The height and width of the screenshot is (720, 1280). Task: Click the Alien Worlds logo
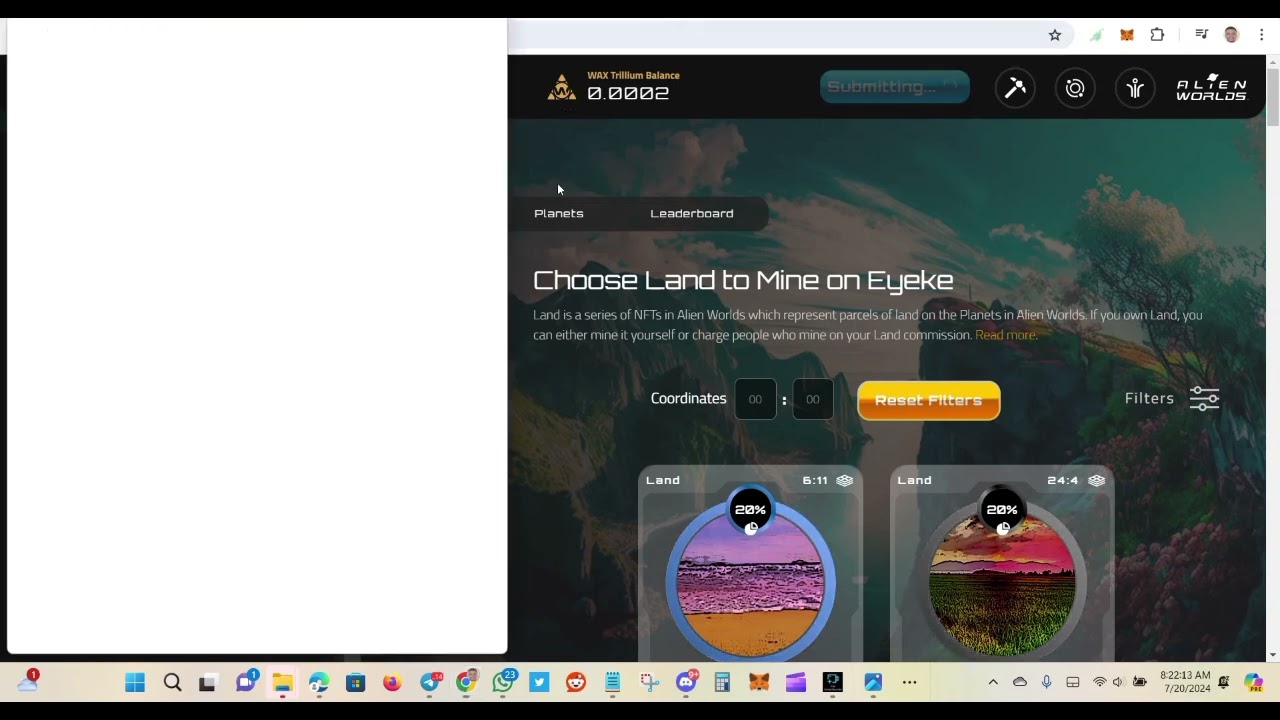coord(1211,88)
